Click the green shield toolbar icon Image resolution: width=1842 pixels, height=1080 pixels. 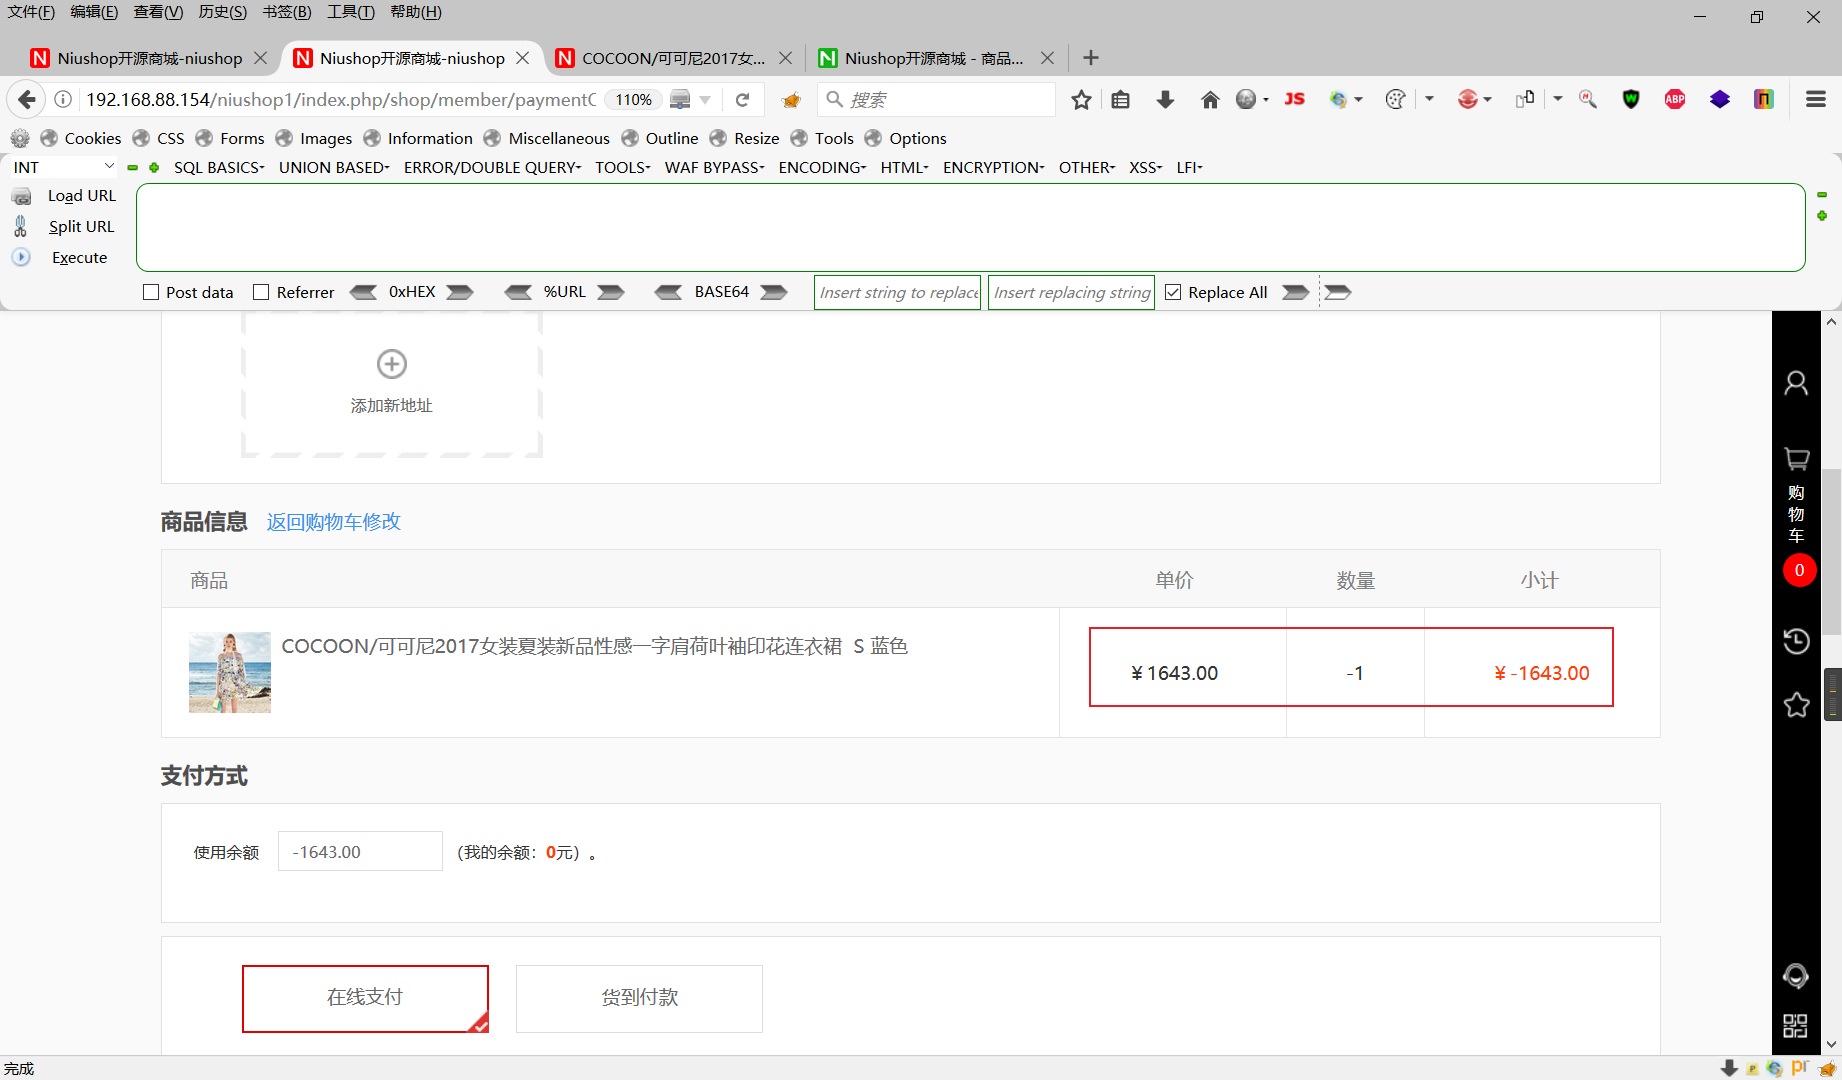1631,99
